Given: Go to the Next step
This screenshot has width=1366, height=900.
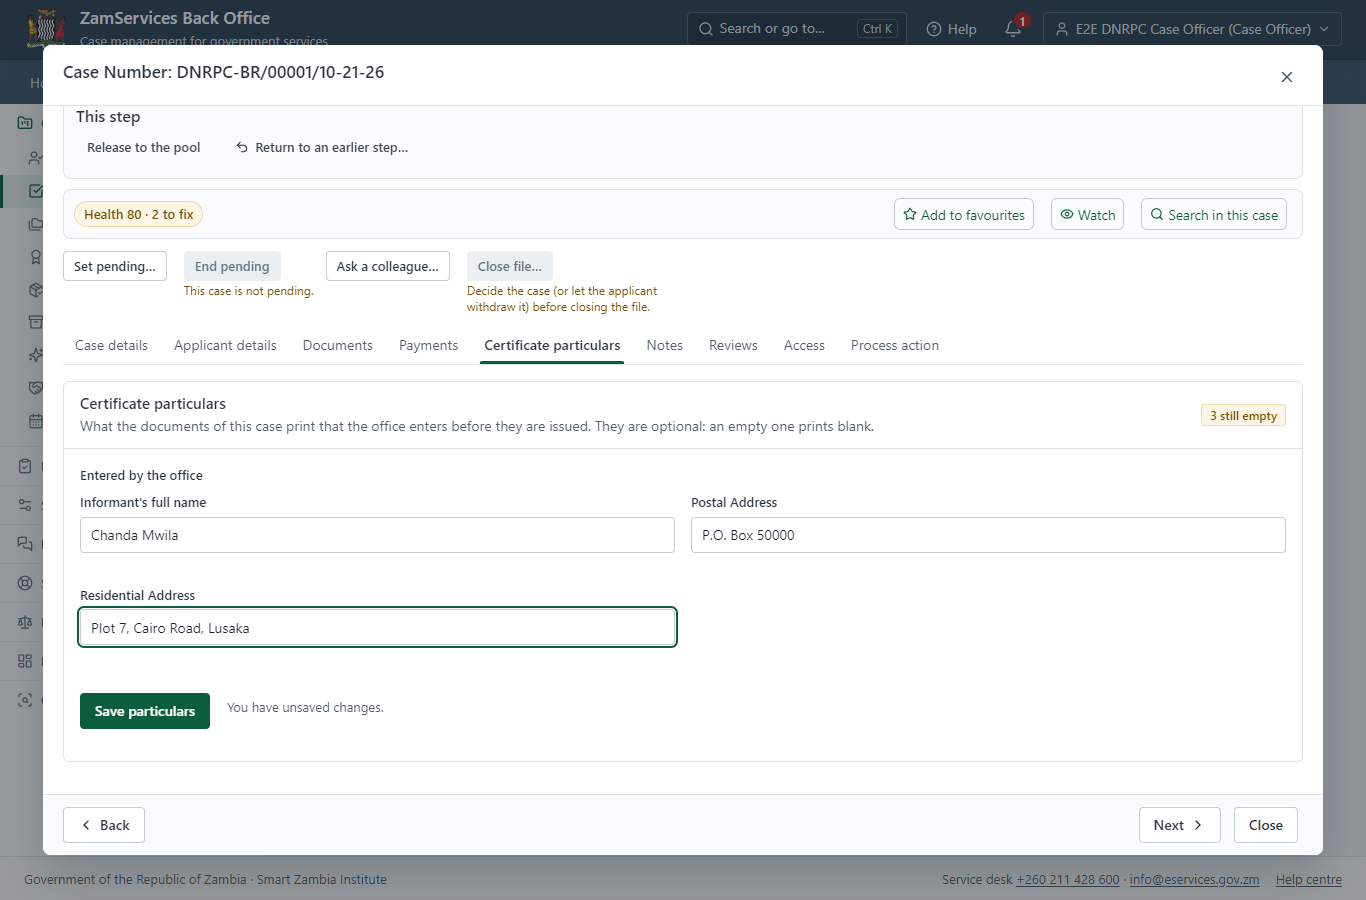Looking at the screenshot, I should point(1180,825).
